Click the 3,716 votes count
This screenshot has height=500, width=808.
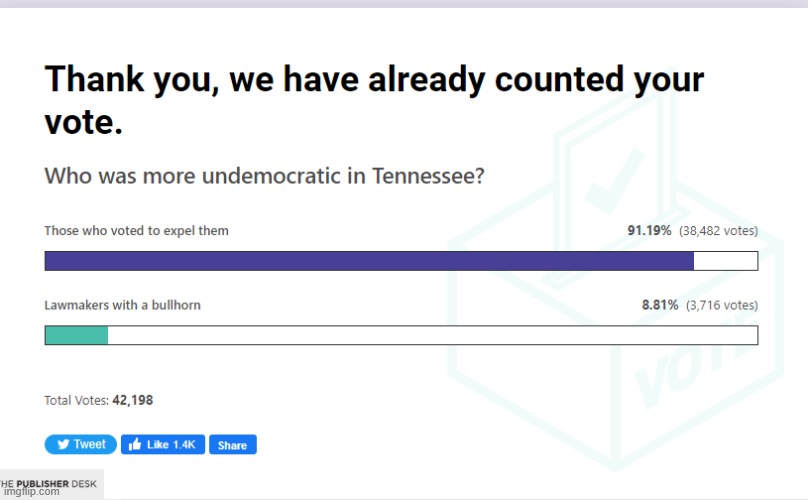[722, 305]
